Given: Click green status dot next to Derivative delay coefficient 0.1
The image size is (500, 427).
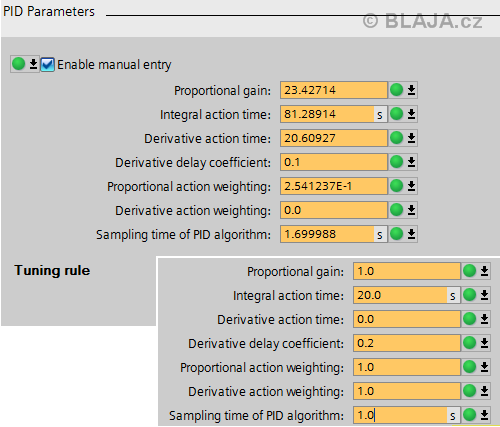Looking at the screenshot, I should (397, 162).
